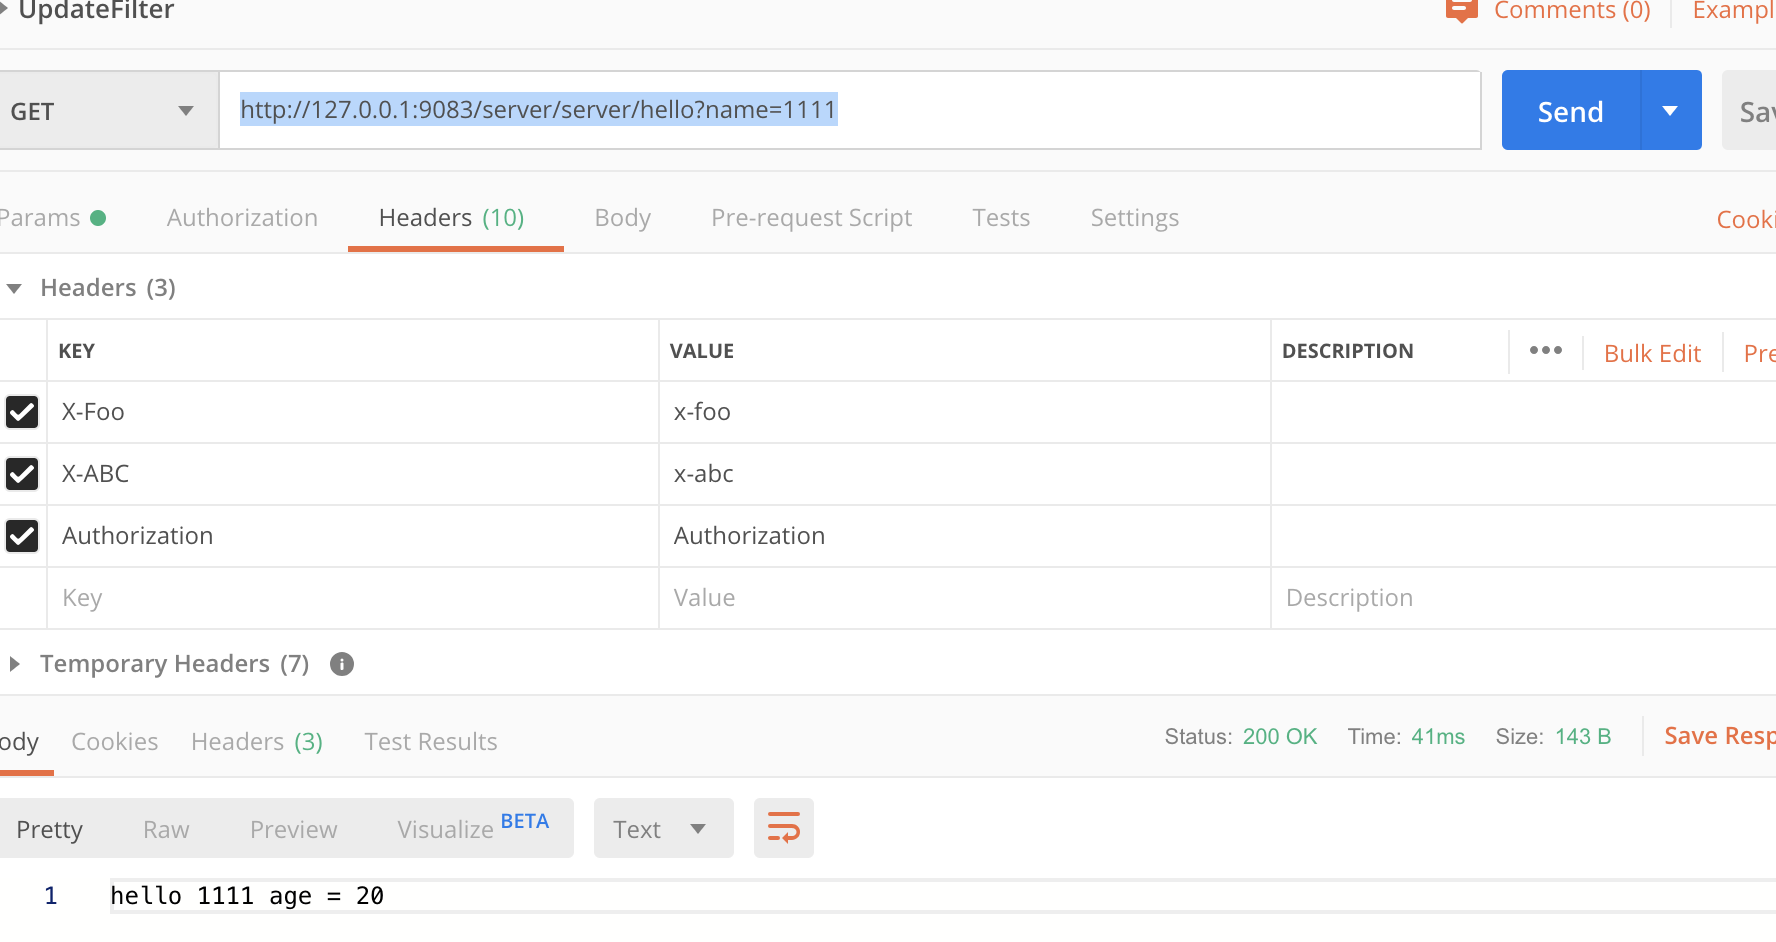Image resolution: width=1776 pixels, height=942 pixels.
Task: Click the blue Send button
Action: click(1570, 111)
